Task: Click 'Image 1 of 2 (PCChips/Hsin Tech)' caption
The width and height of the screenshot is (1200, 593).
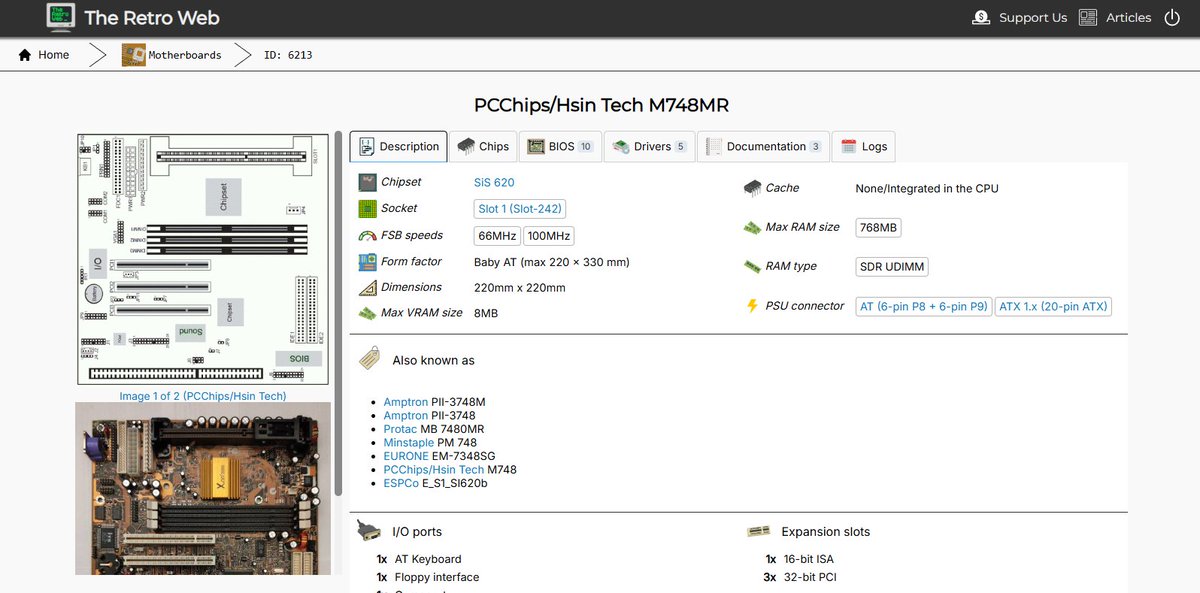Action: pyautogui.click(x=203, y=396)
